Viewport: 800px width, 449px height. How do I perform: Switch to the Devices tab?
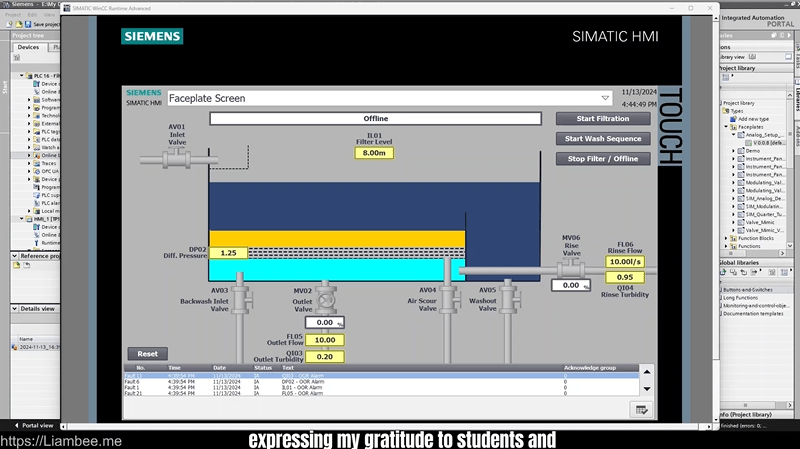(x=28, y=47)
